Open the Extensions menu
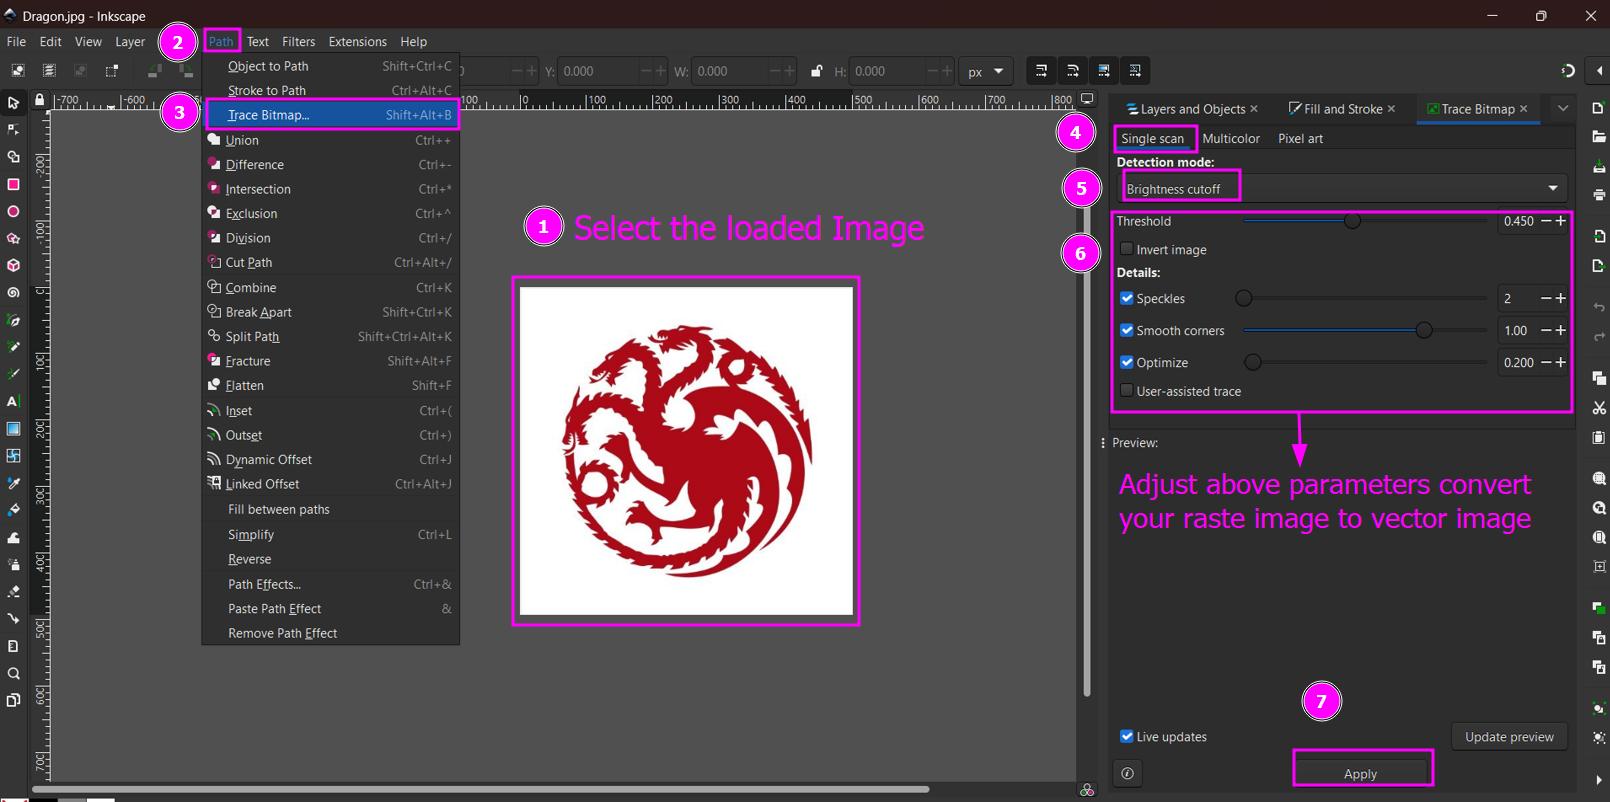The height and width of the screenshot is (802, 1610). tap(357, 41)
